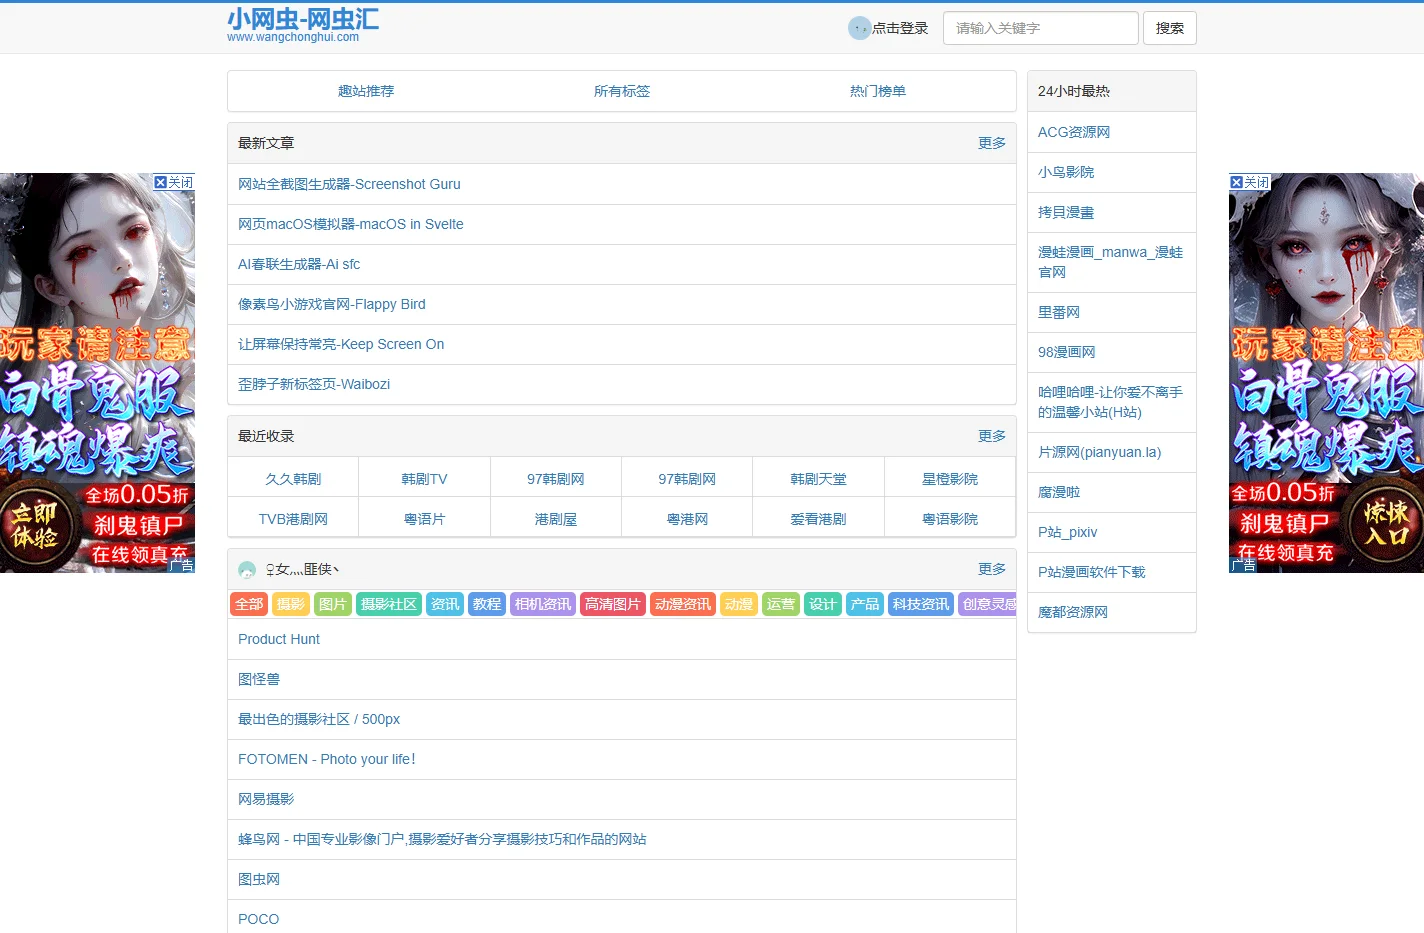
Task: Open the 星橙影院 site link
Action: click(950, 479)
